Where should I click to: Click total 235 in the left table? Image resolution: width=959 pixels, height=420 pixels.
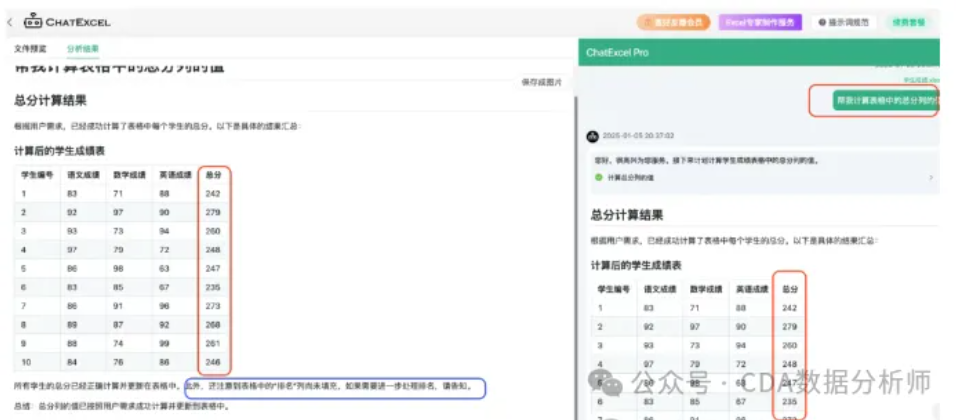tap(213, 287)
